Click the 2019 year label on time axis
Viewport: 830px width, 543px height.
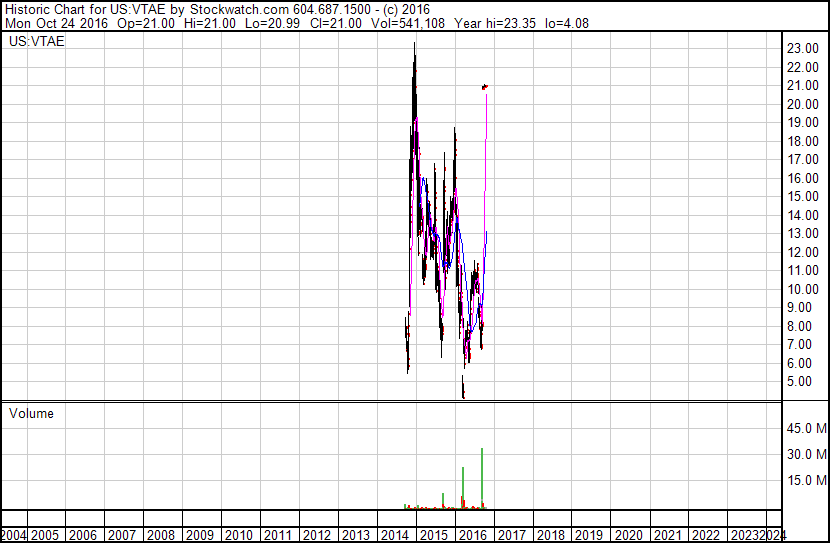589,535
